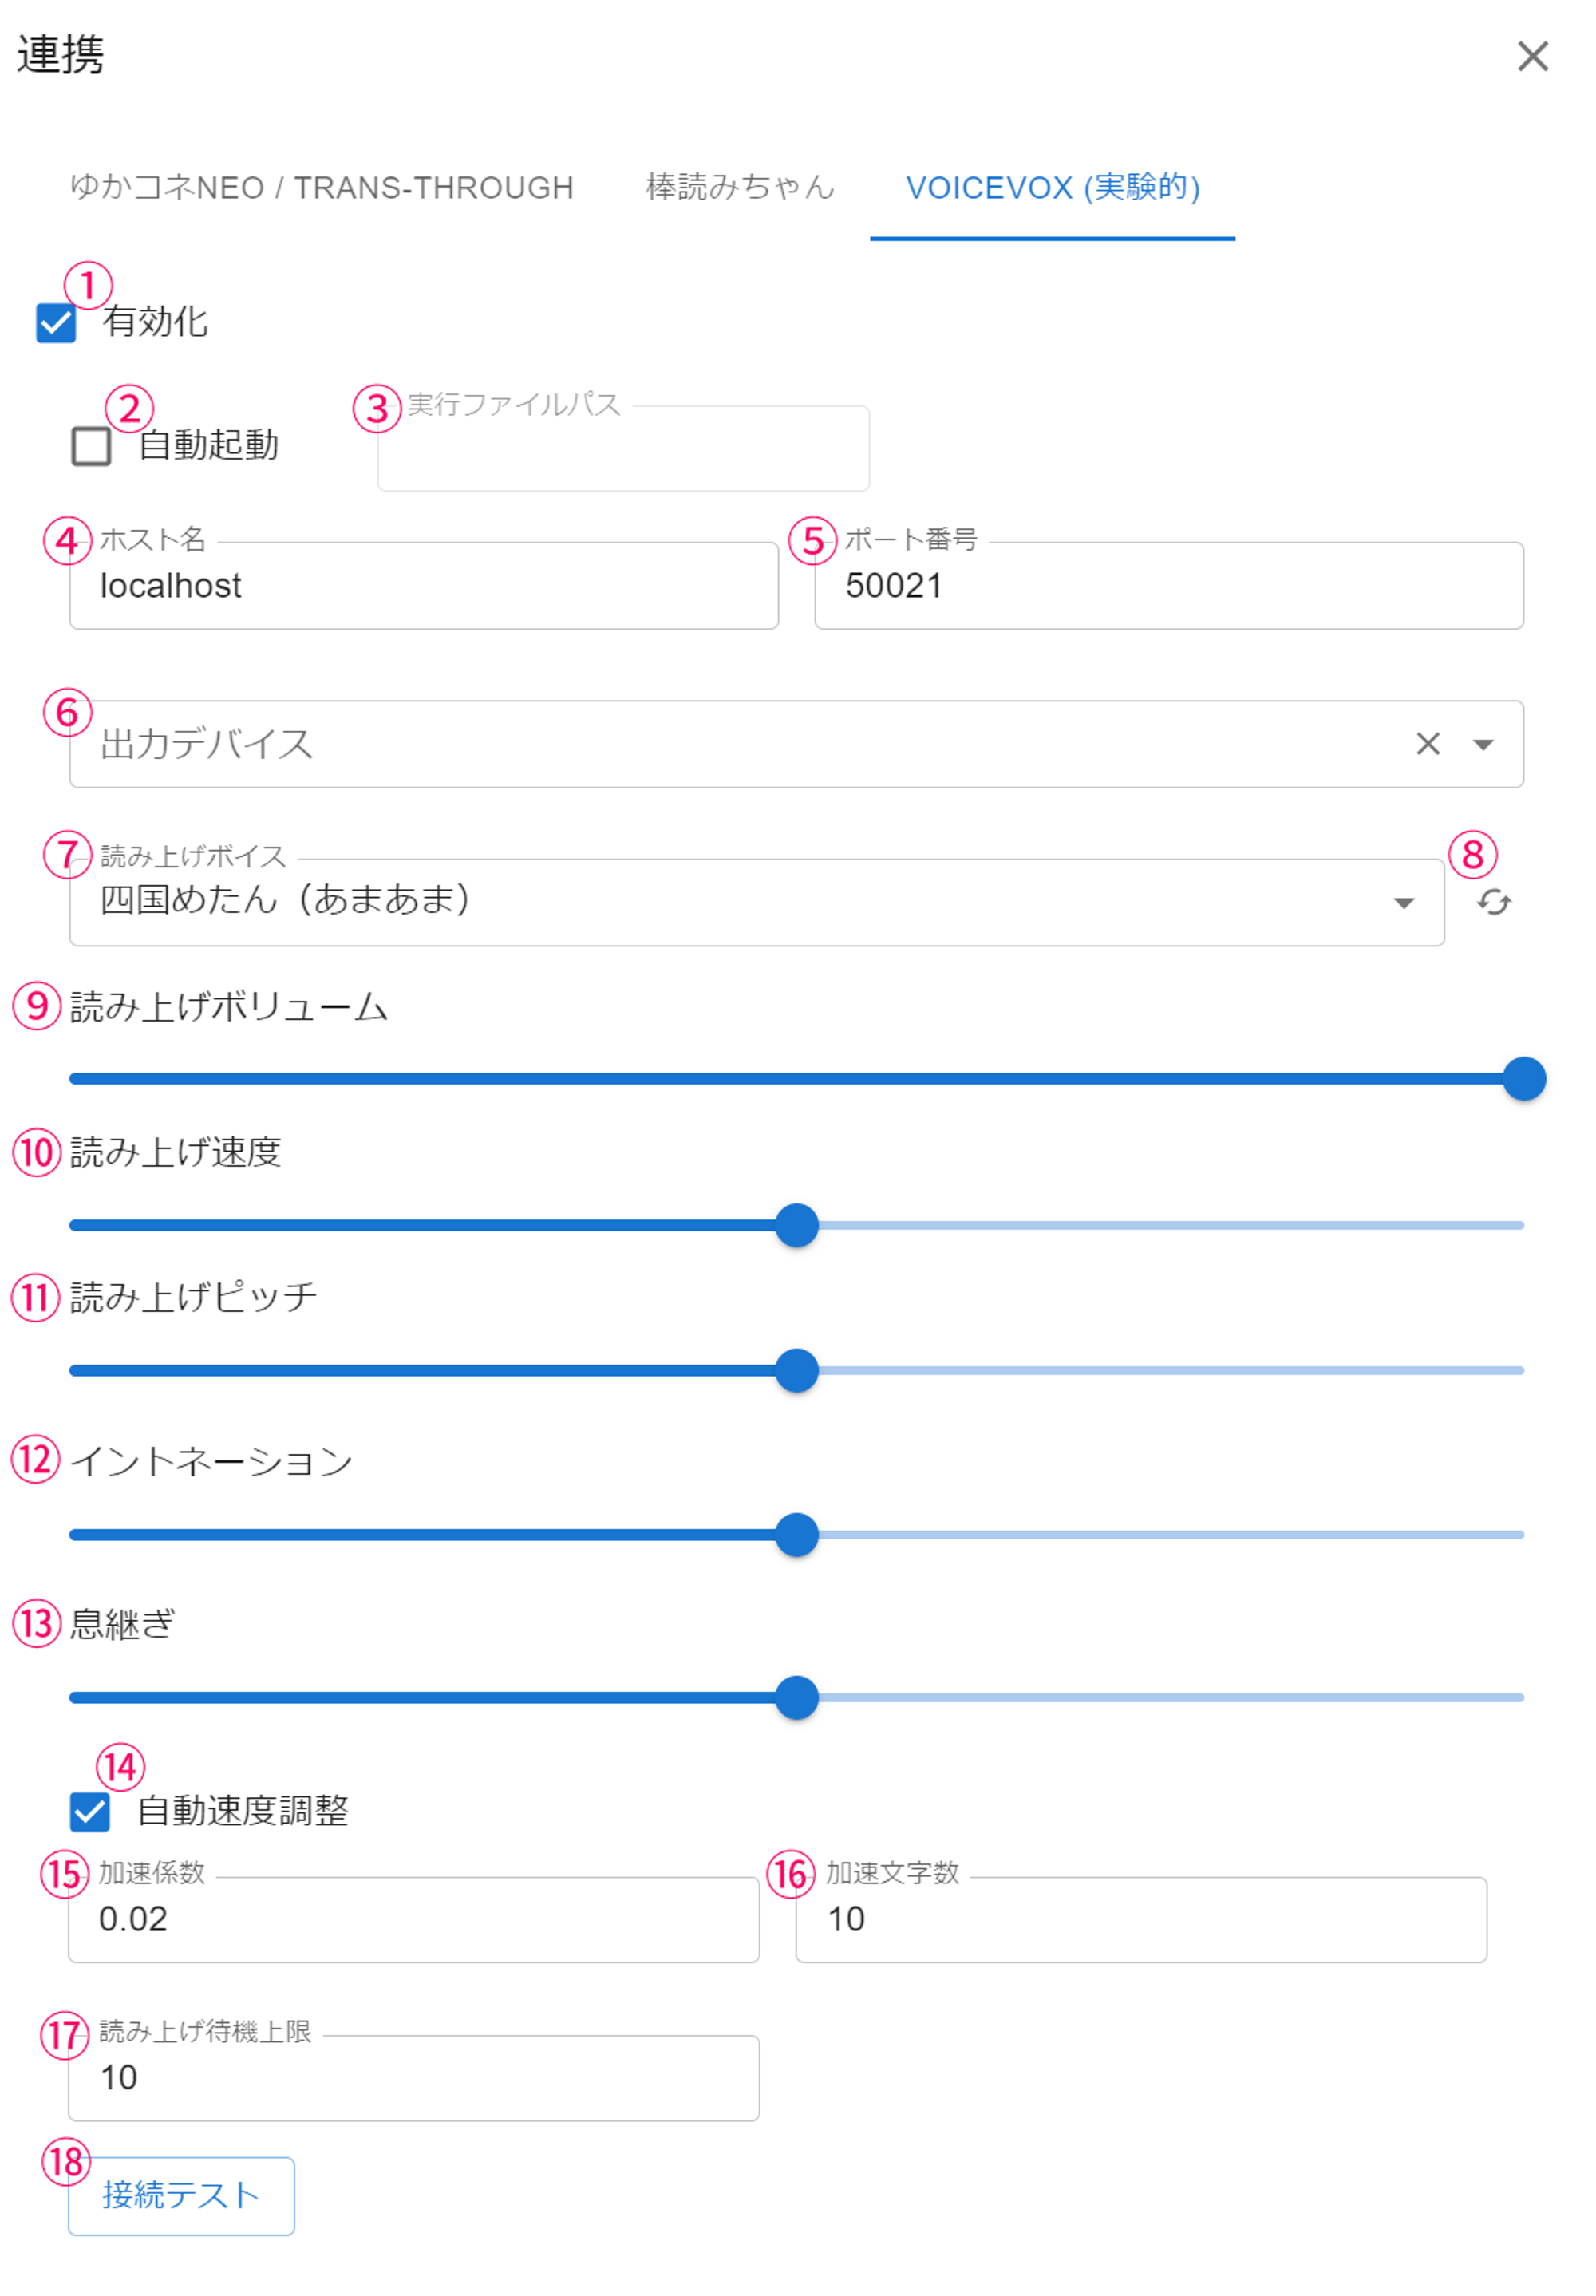Click the 読み上げピッチ slider handle

click(797, 1370)
